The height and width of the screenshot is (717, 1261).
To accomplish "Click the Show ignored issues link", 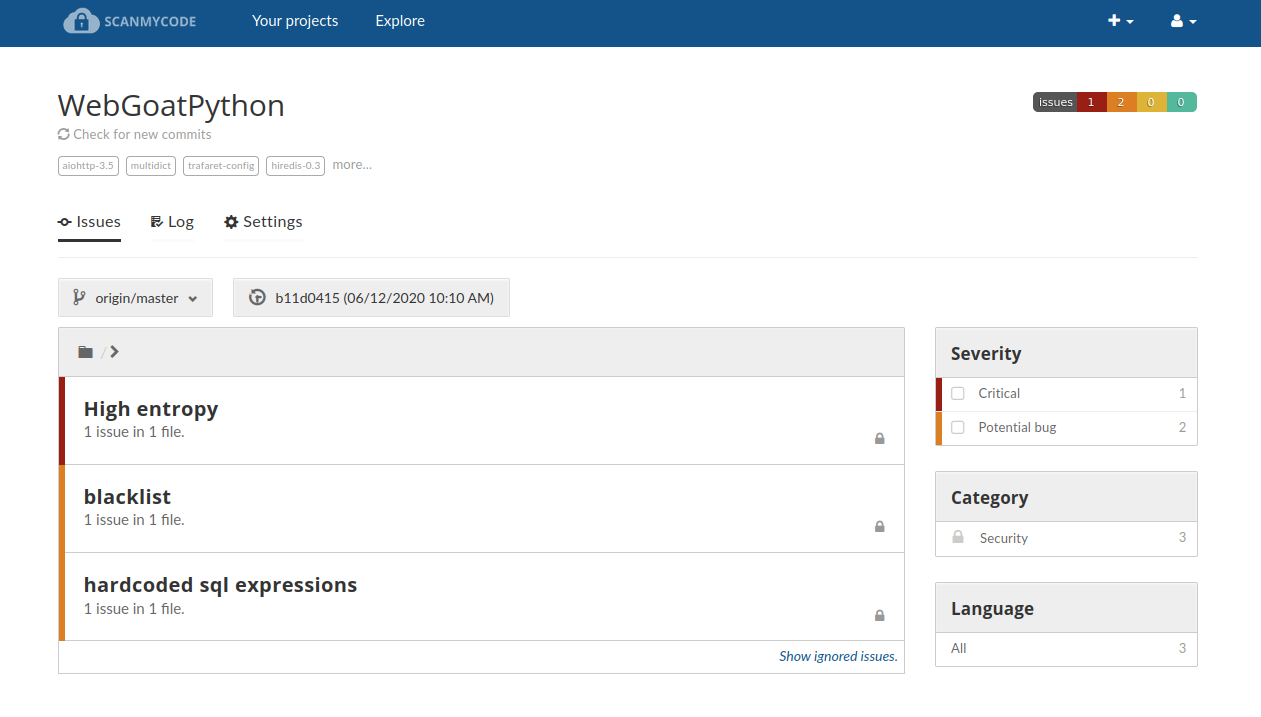I will [838, 657].
